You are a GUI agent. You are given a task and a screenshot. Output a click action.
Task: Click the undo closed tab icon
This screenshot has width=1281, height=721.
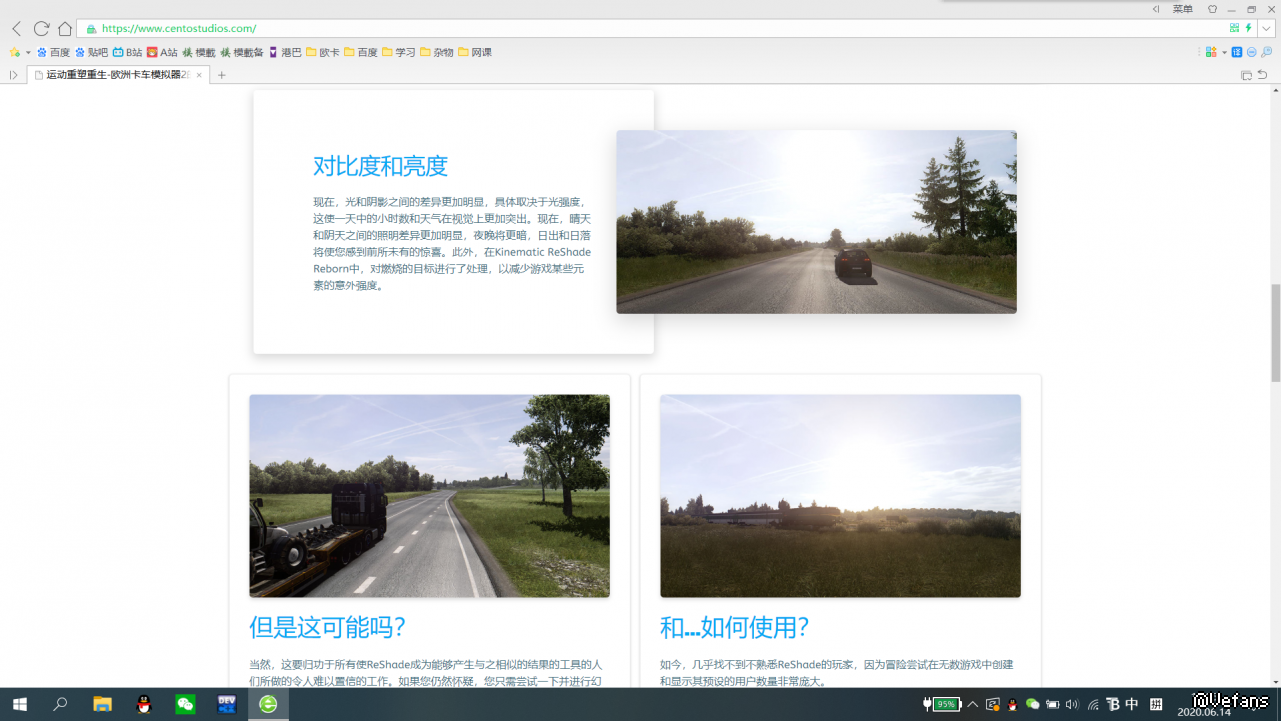coord(1262,75)
